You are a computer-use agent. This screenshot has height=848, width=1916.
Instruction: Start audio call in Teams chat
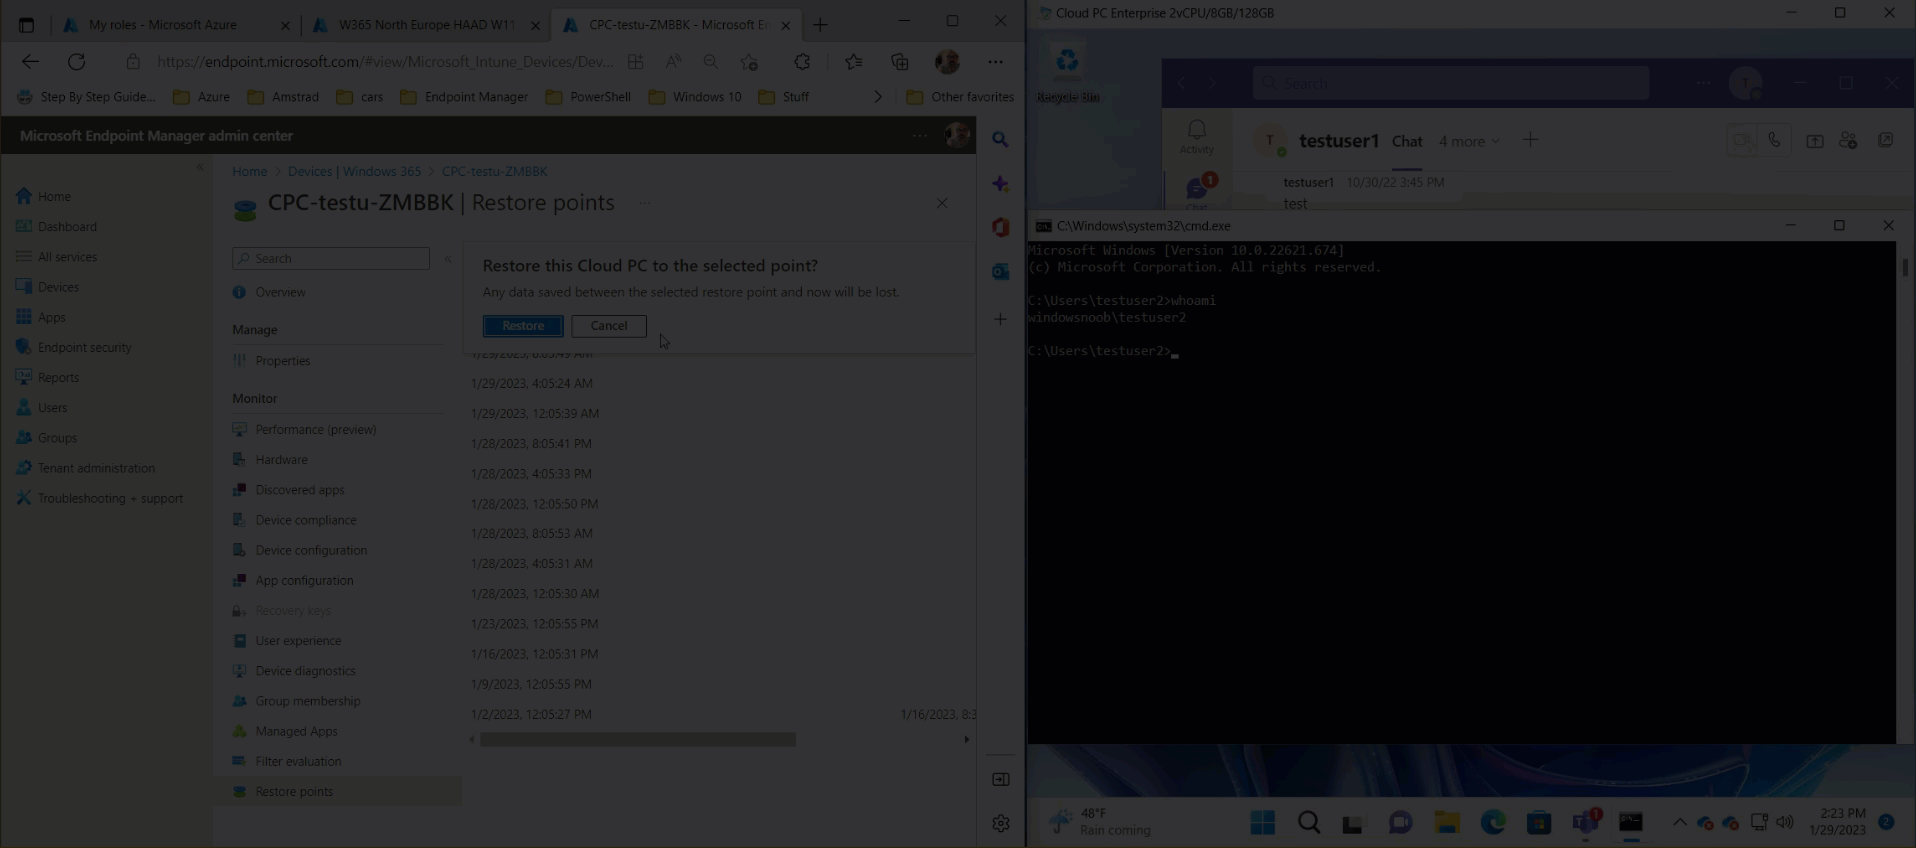coord(1774,141)
